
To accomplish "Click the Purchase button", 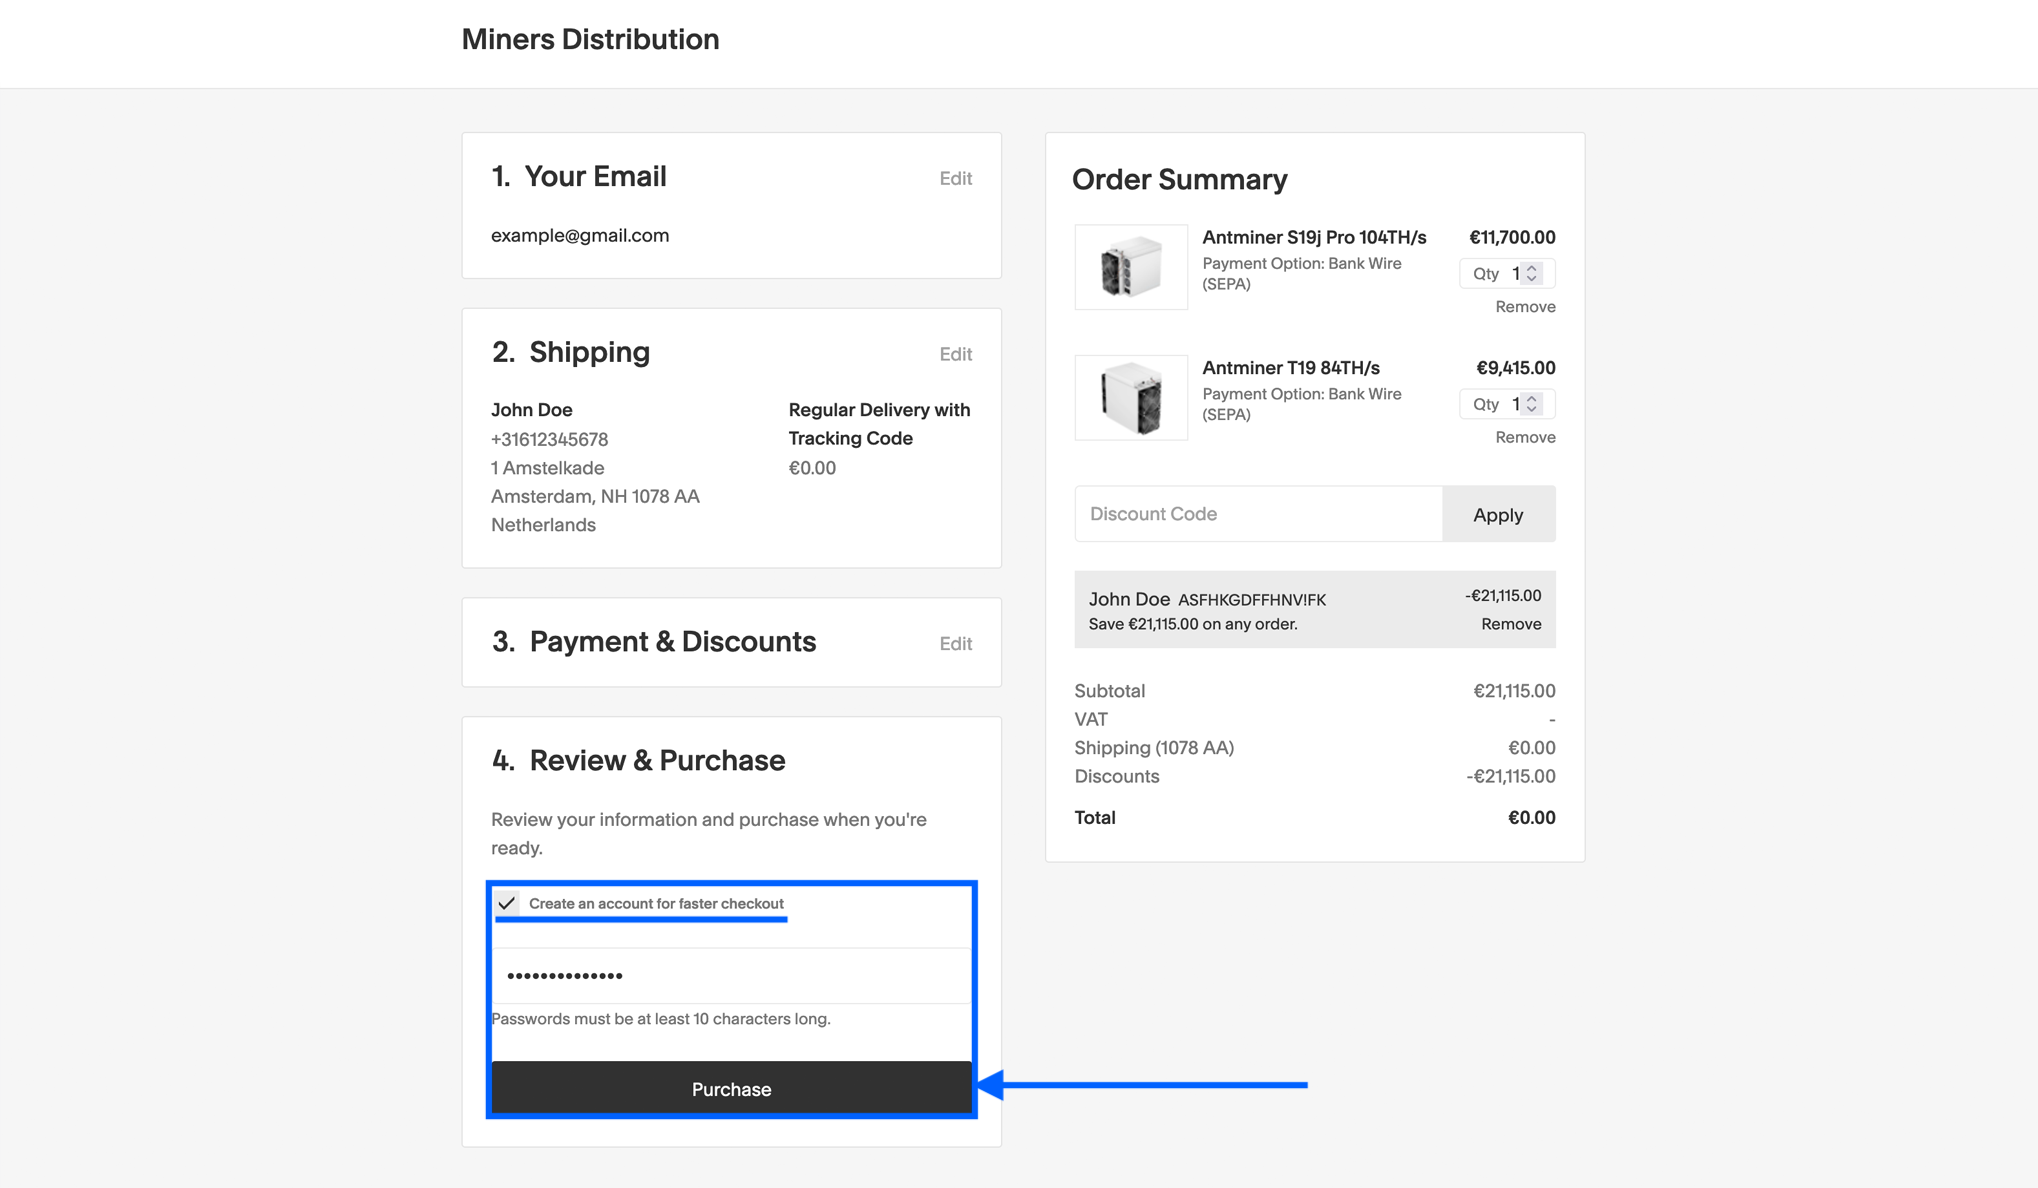I will pyautogui.click(x=731, y=1088).
